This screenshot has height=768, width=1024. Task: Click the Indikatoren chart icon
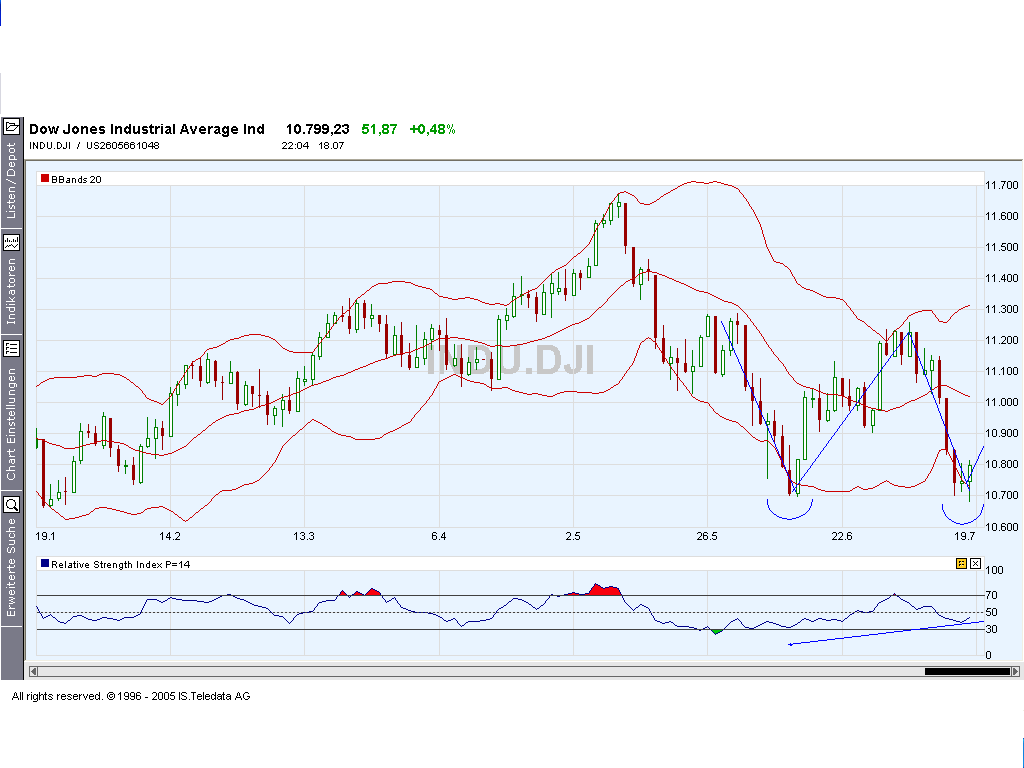pyautogui.click(x=12, y=243)
